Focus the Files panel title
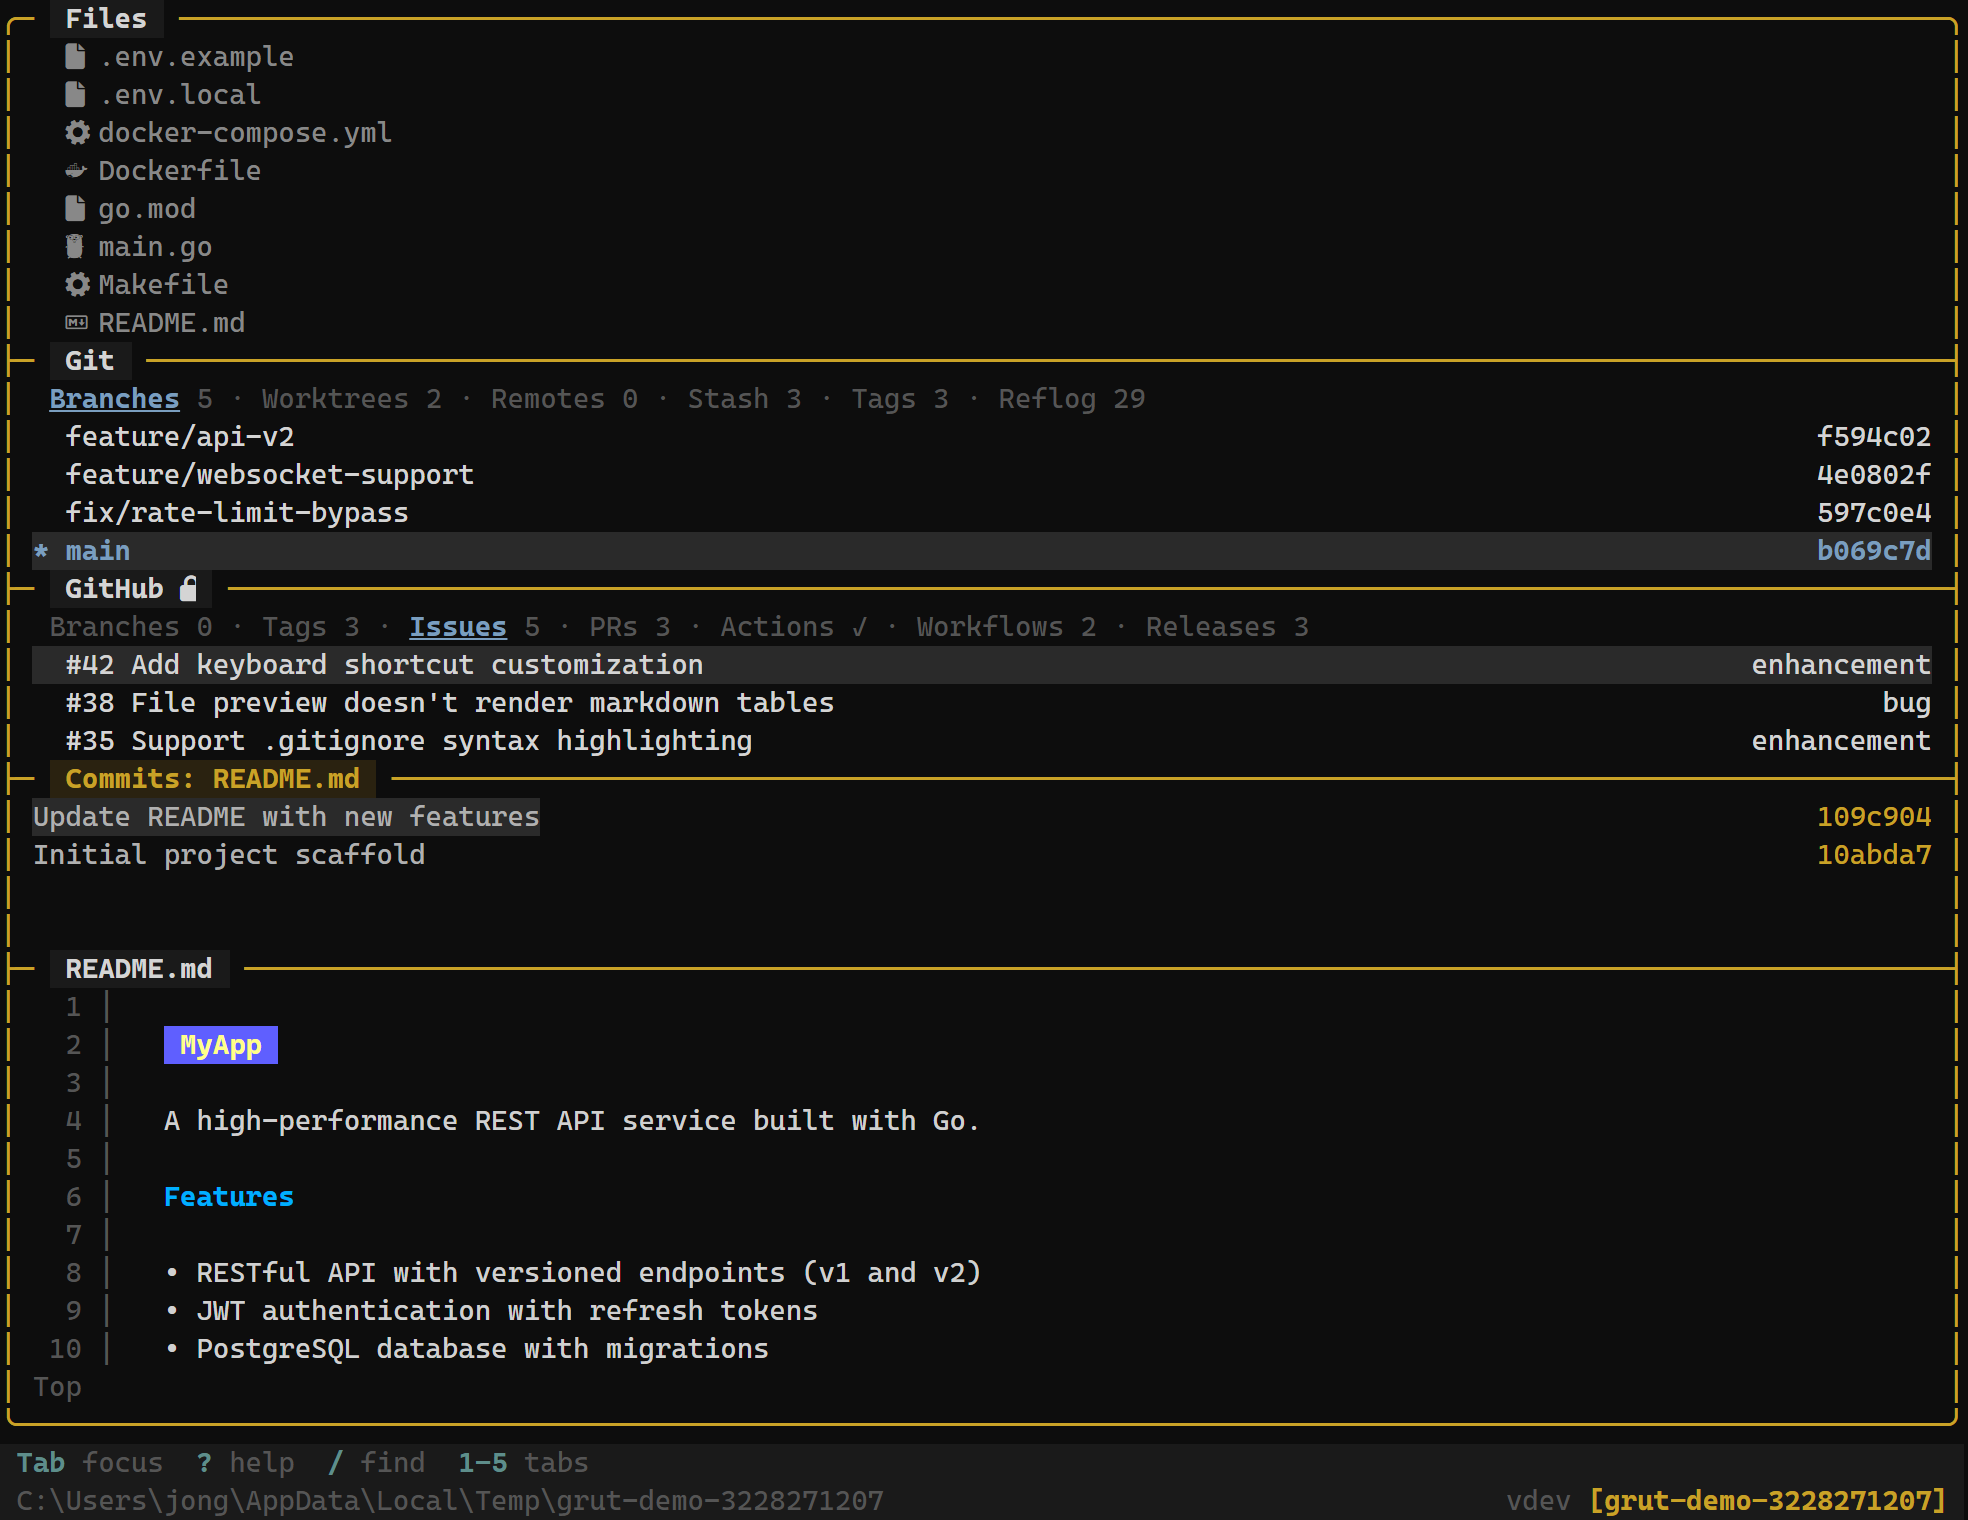This screenshot has height=1520, width=1968. pos(106,19)
